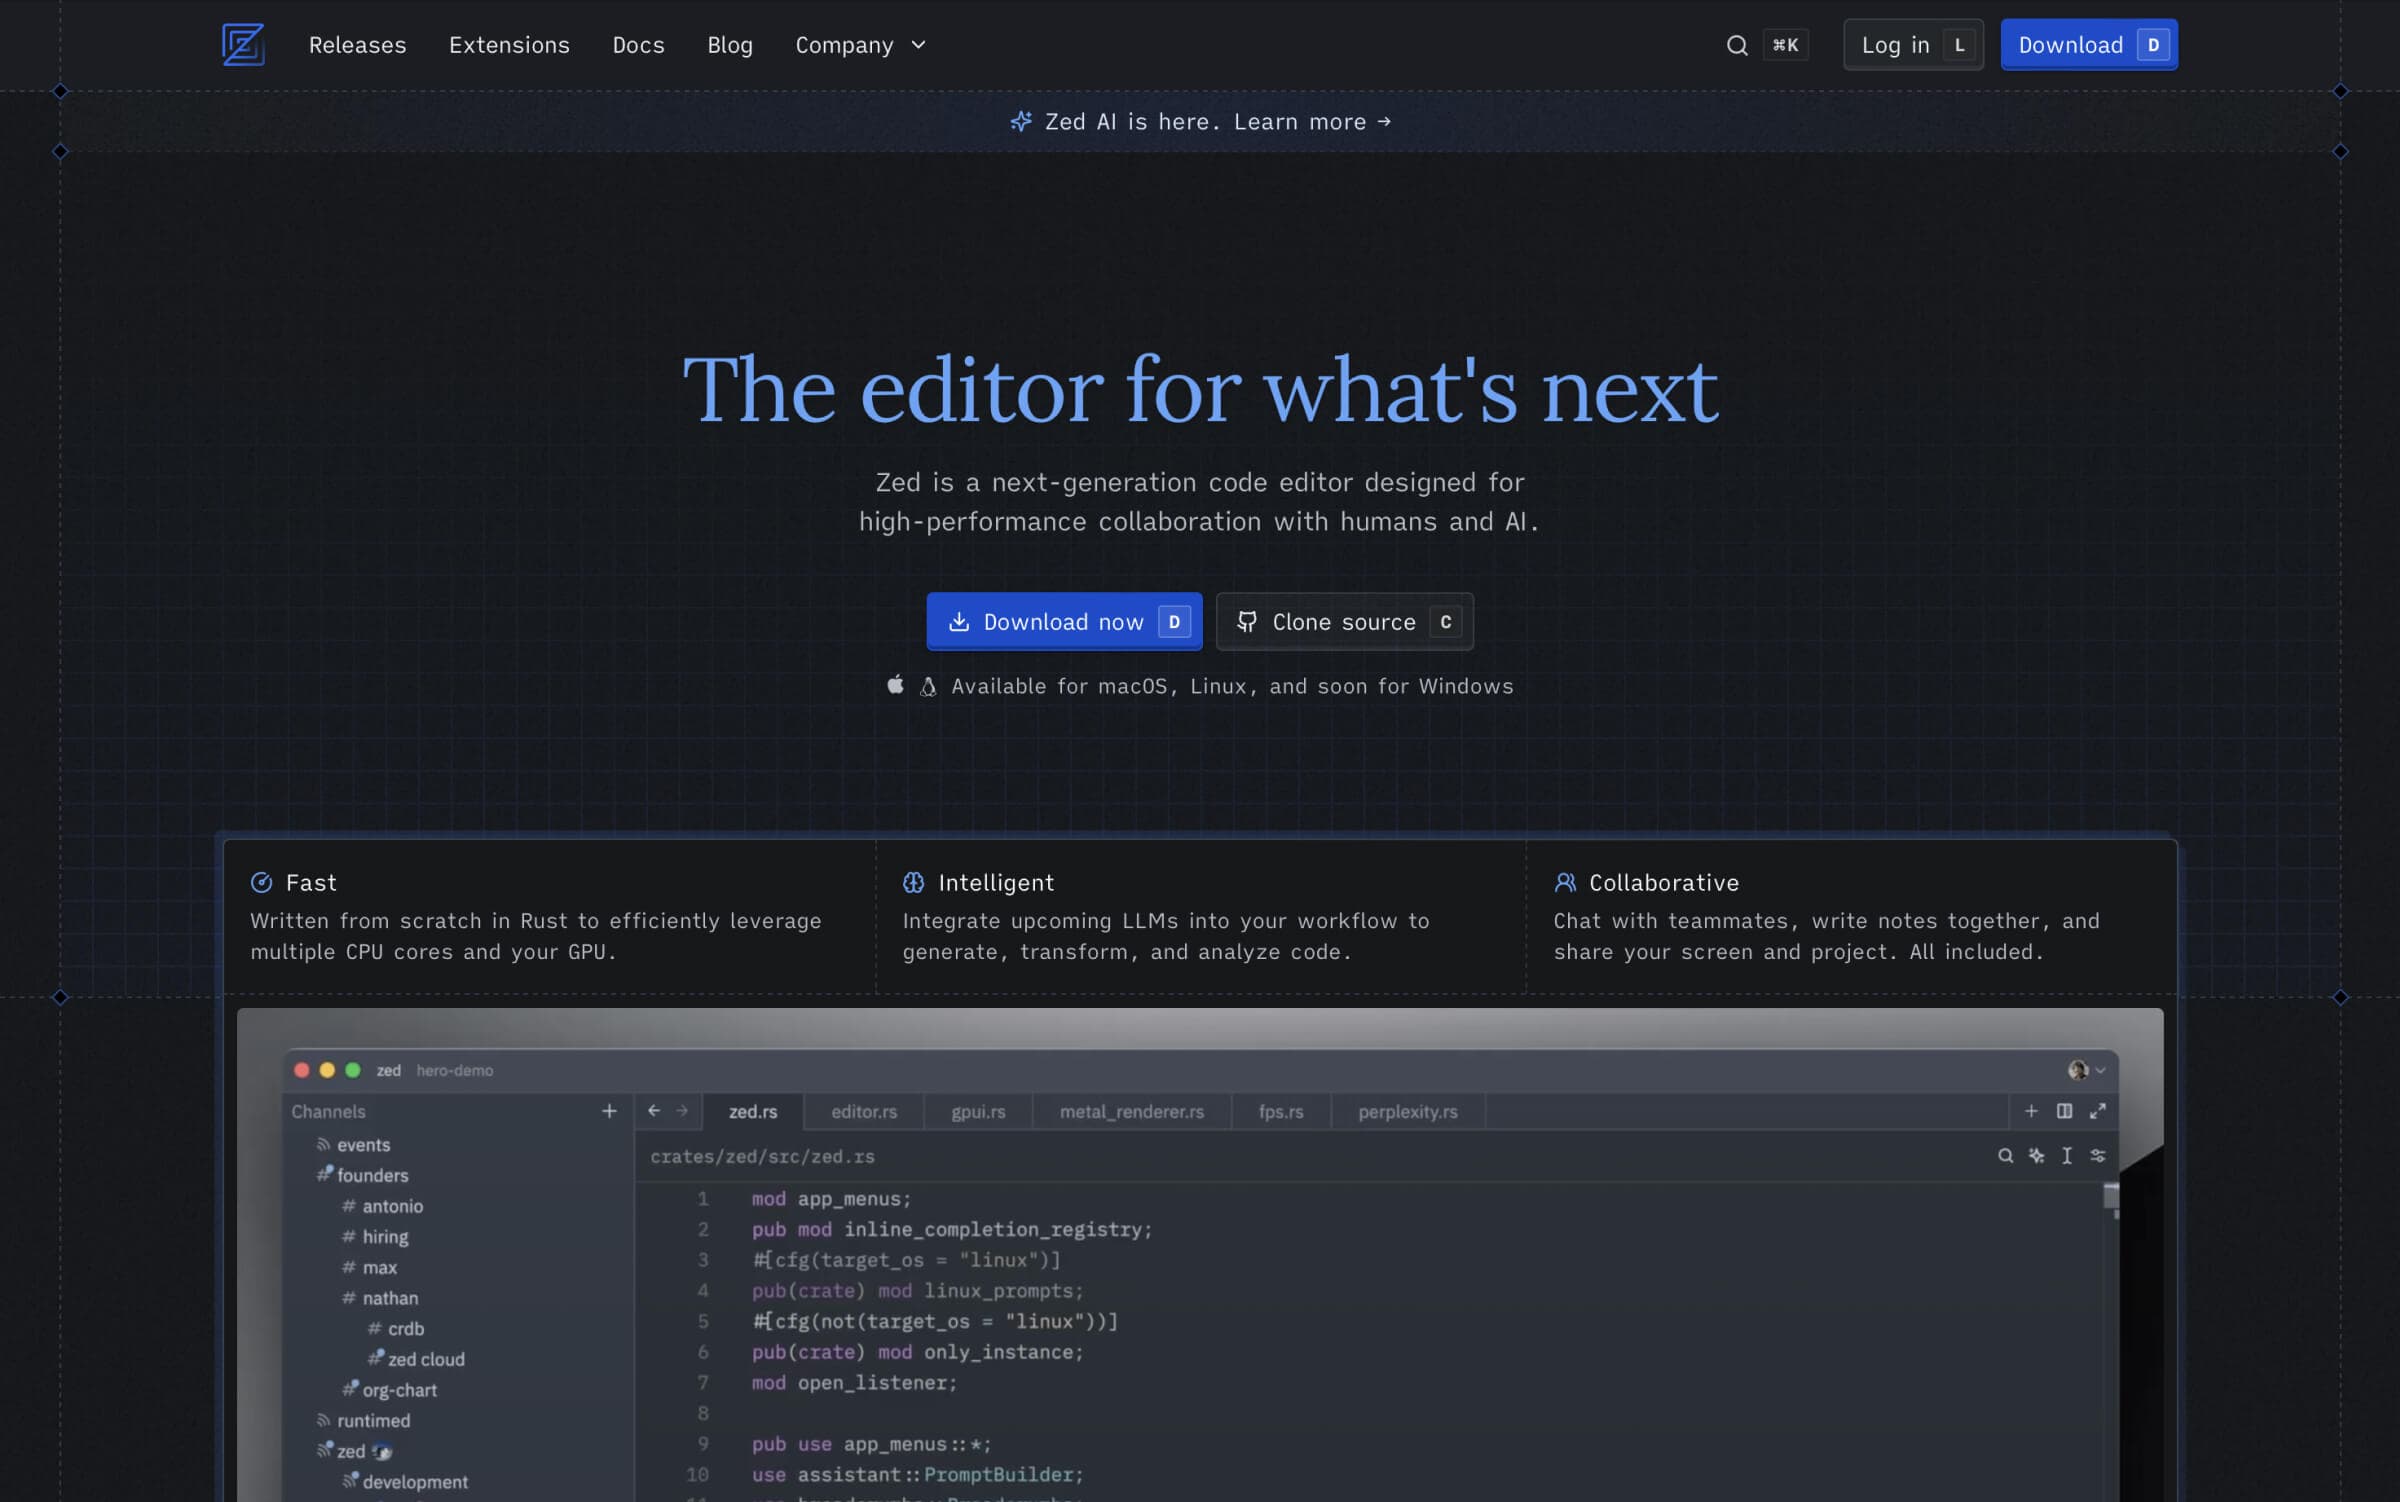
Task: Click line number 5 in gutter
Action: coord(703,1321)
